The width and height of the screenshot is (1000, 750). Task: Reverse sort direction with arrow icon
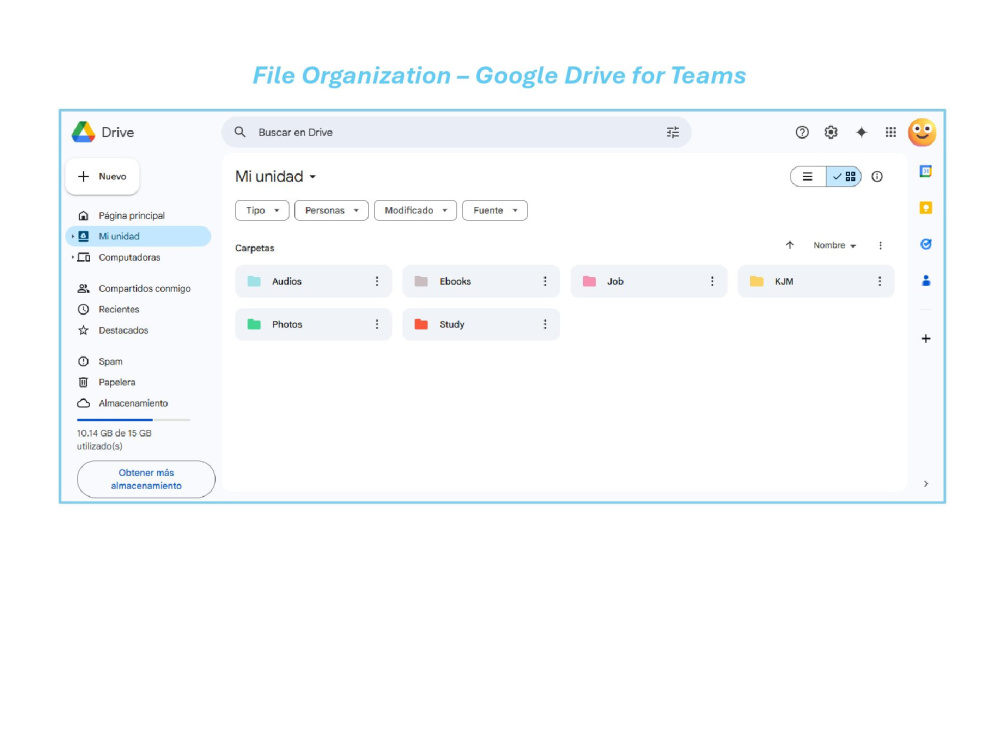click(790, 245)
